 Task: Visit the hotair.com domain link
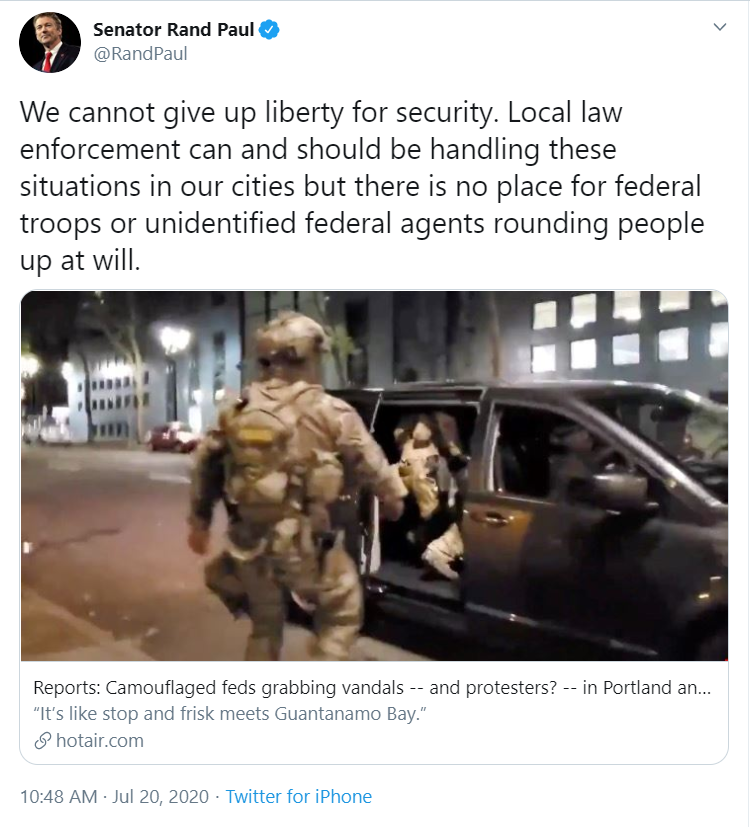point(100,741)
